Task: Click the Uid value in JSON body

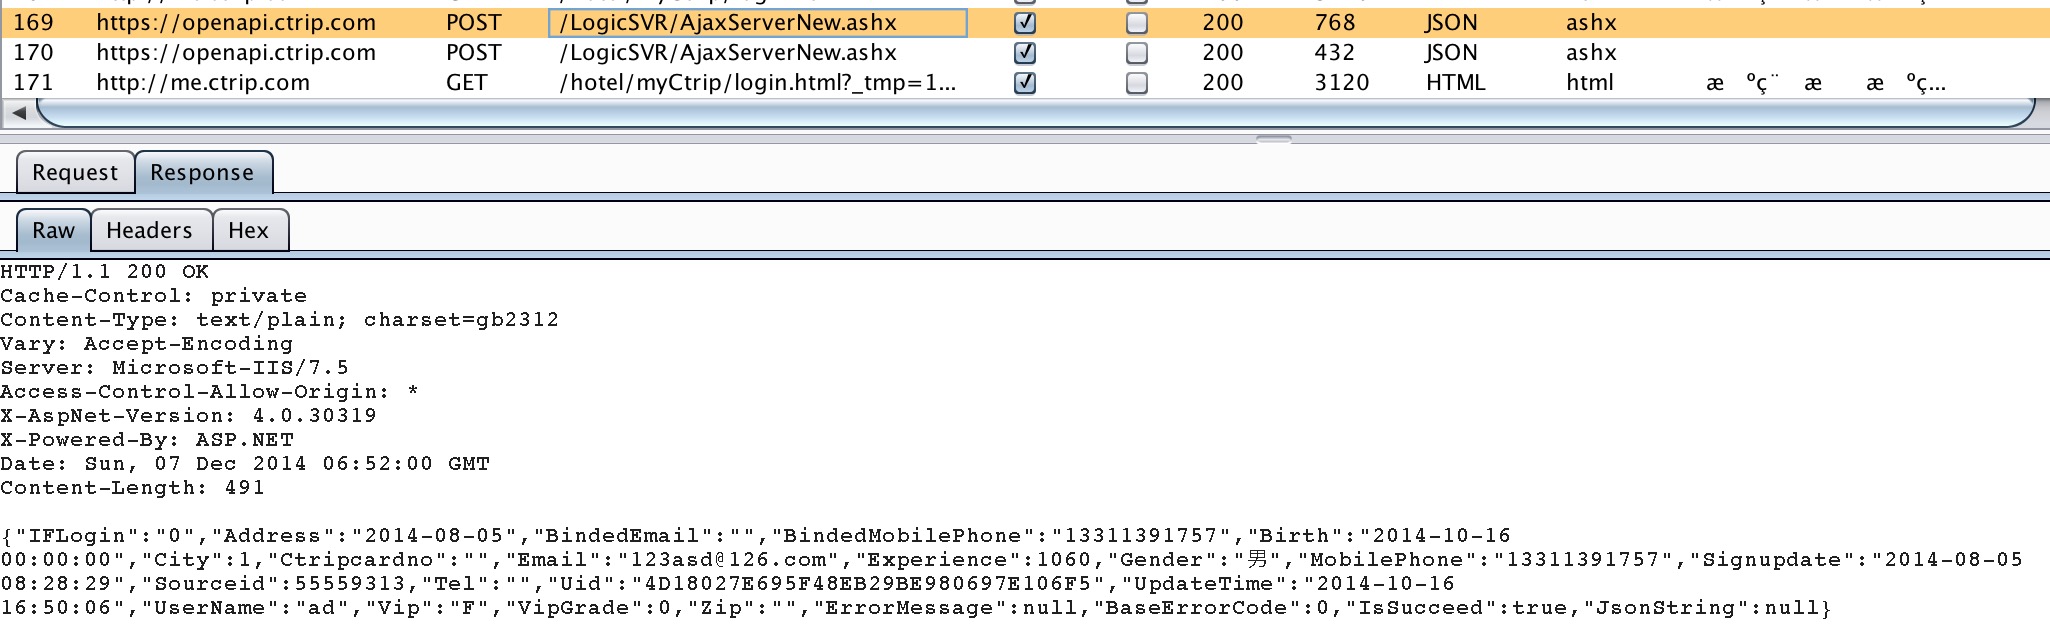Action: click(868, 584)
